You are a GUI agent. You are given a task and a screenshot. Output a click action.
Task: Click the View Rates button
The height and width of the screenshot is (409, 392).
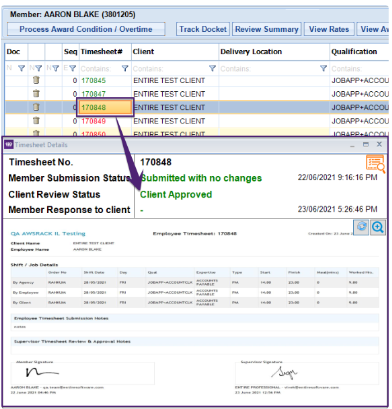pyautogui.click(x=329, y=29)
